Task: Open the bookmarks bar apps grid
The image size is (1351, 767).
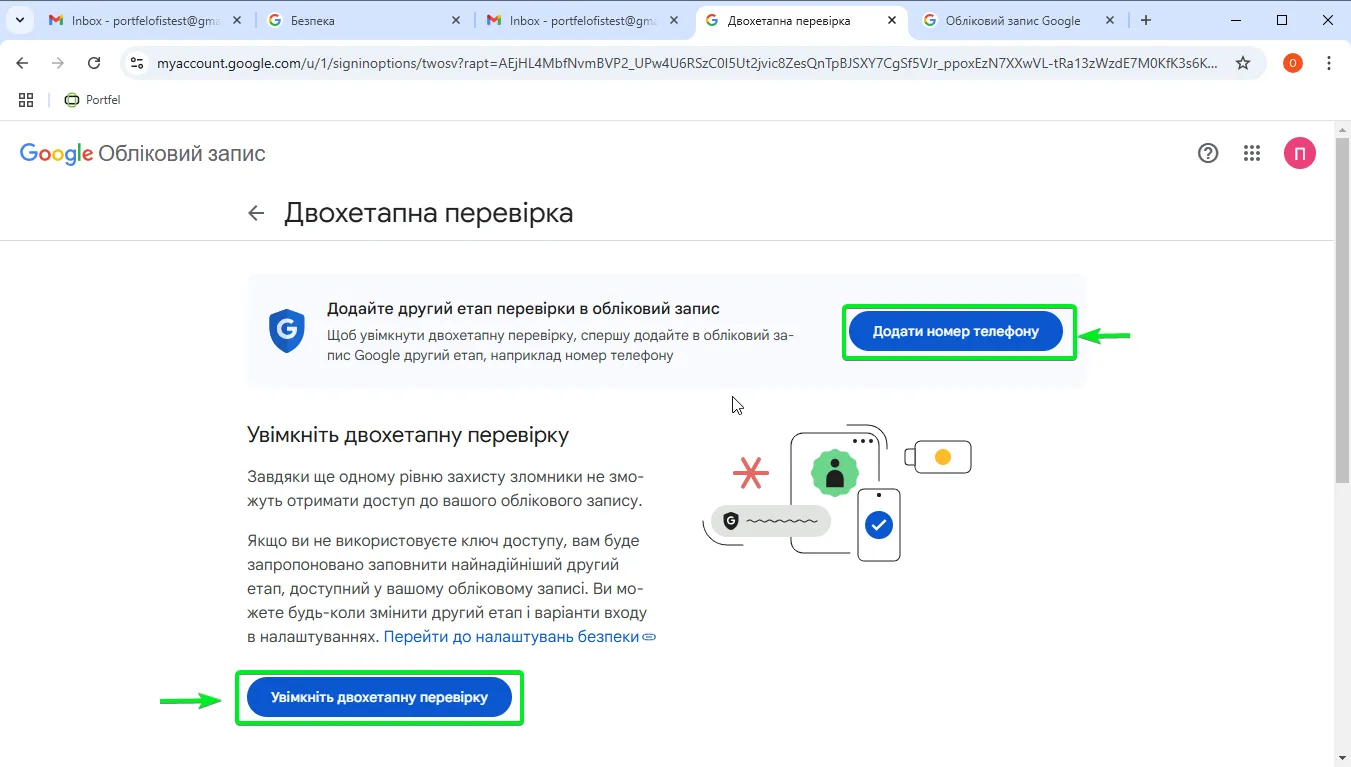Action: (x=26, y=100)
